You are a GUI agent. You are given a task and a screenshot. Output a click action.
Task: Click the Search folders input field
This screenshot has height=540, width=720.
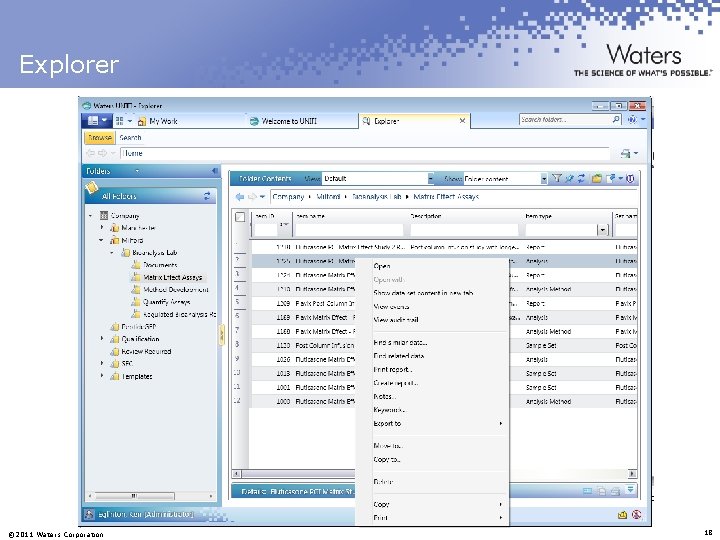(x=566, y=119)
